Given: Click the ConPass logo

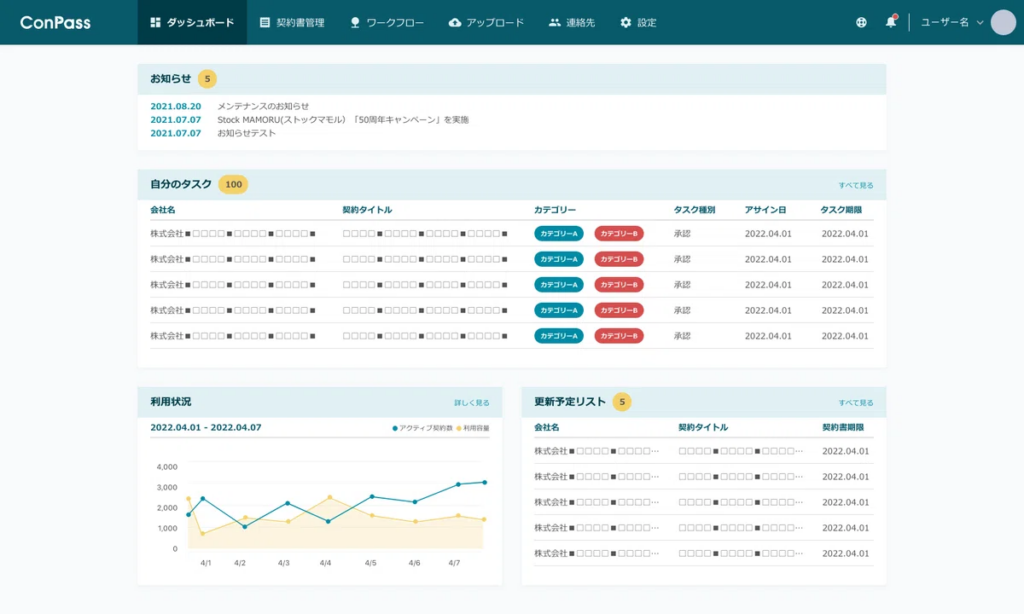Looking at the screenshot, I should coord(55,22).
